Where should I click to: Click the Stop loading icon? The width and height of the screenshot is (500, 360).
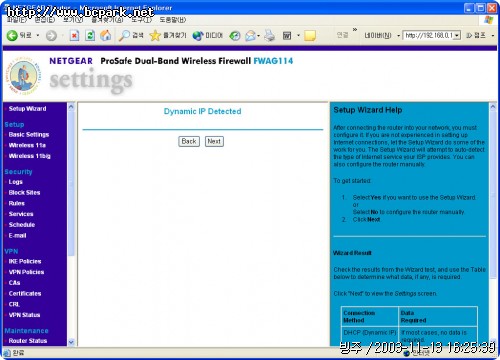pos(74,35)
